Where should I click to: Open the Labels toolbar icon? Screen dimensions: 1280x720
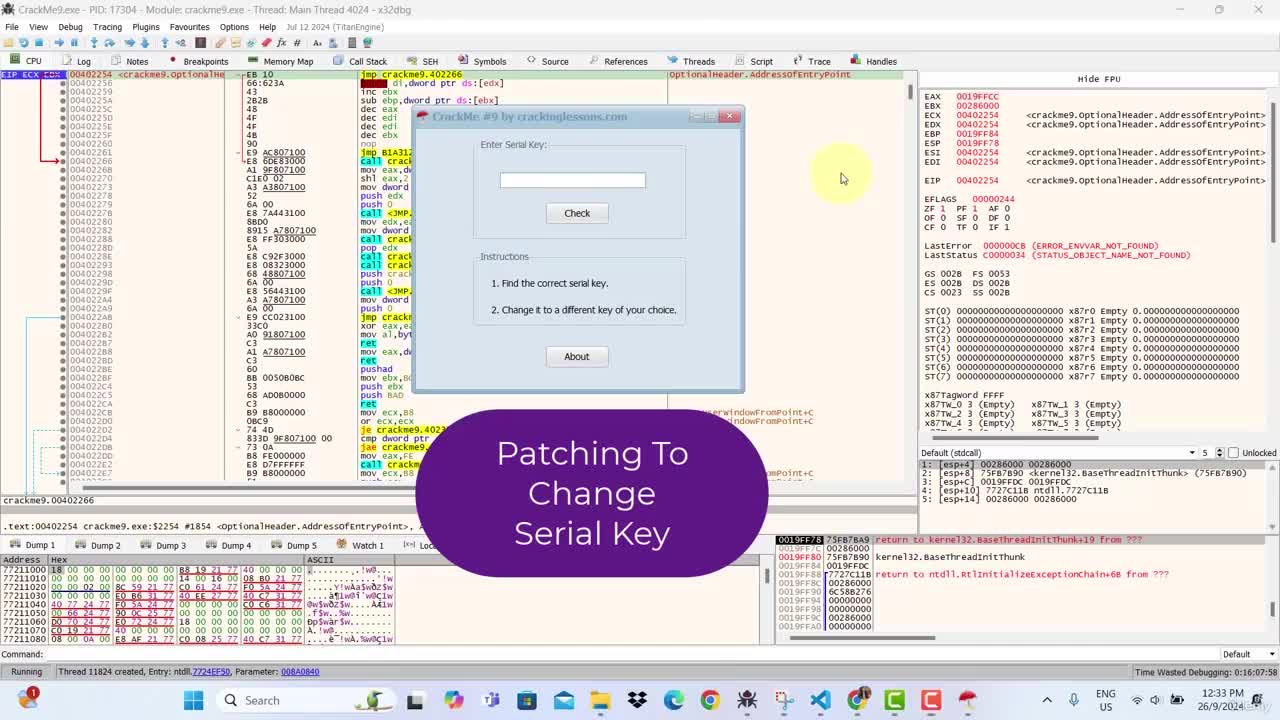pos(250,43)
